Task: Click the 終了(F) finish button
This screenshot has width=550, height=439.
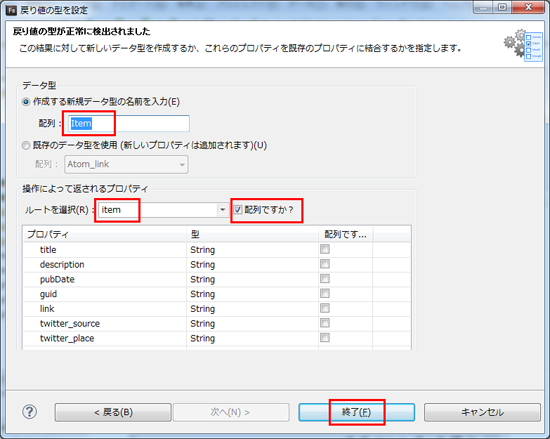Action: click(356, 412)
